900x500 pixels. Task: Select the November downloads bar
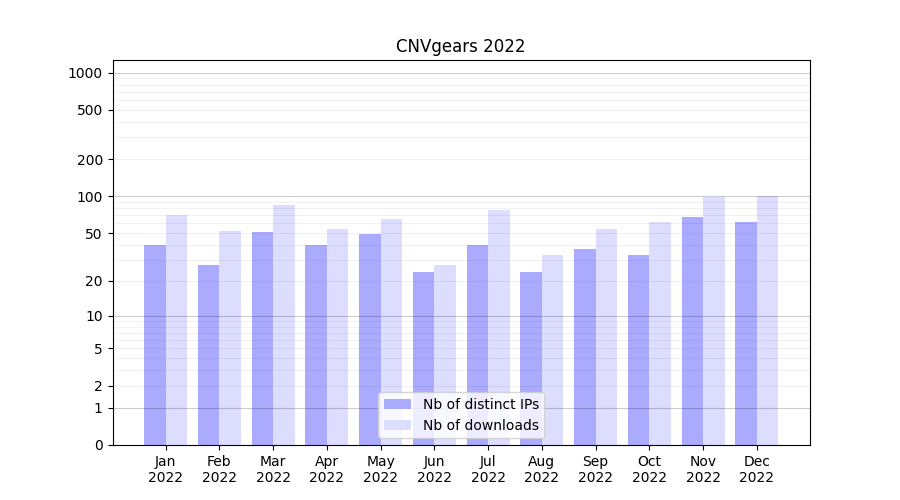(x=714, y=320)
